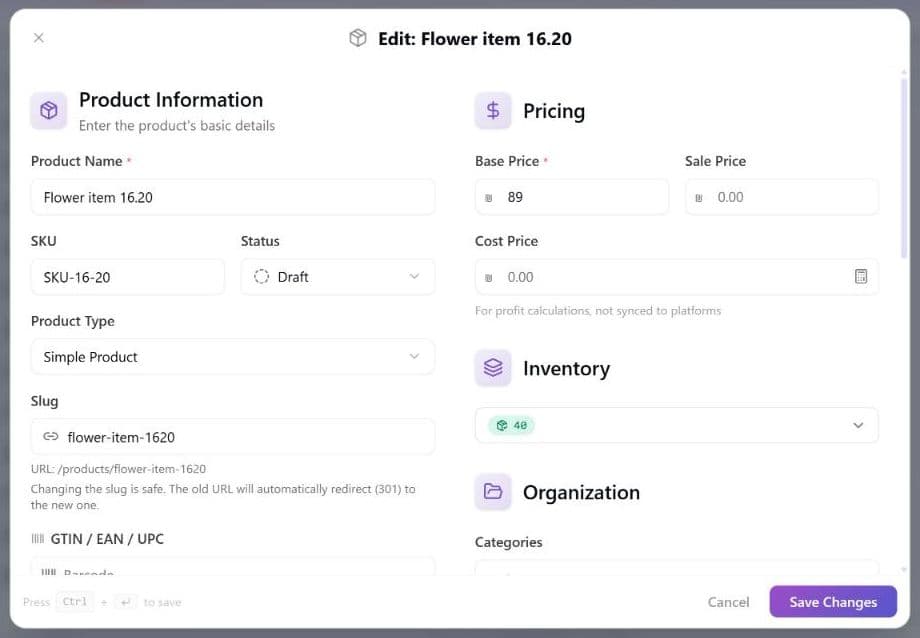The image size is (920, 638).
Task: Click the Cancel button
Action: [x=728, y=602]
